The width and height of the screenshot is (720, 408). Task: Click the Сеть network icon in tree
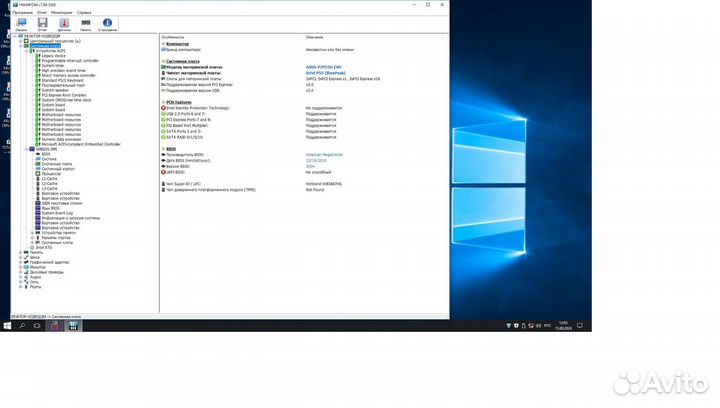click(x=26, y=282)
